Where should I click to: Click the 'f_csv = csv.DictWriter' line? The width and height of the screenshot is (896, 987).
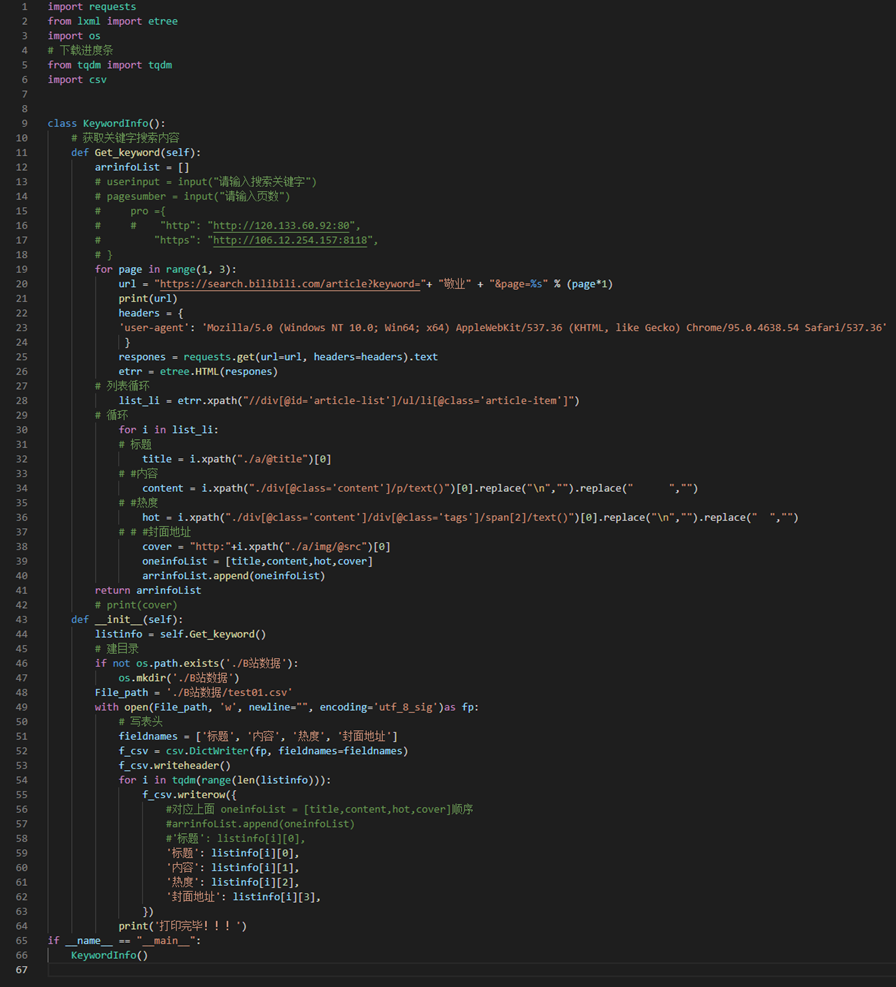click(x=263, y=751)
